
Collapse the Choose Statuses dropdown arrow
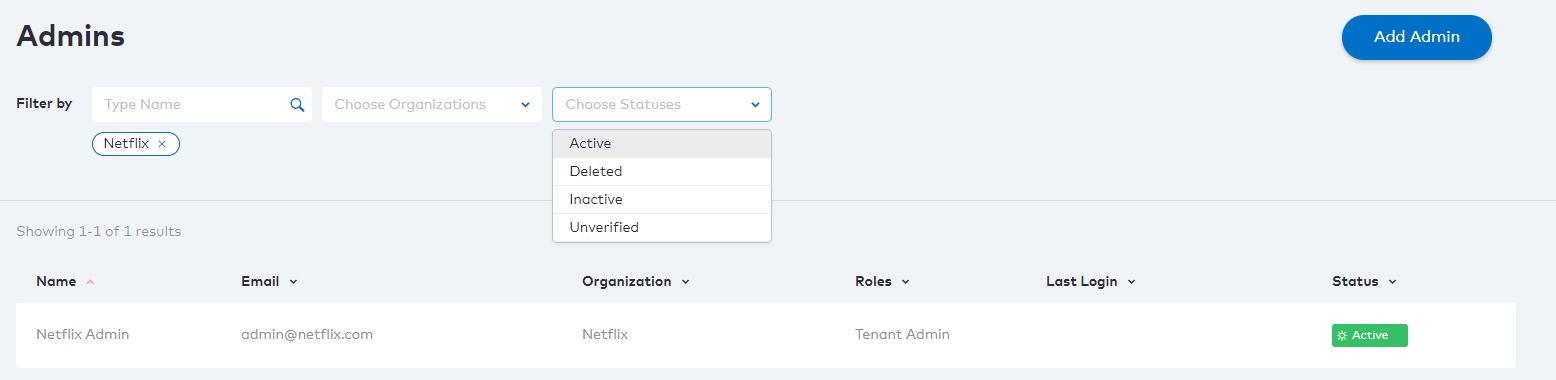755,105
